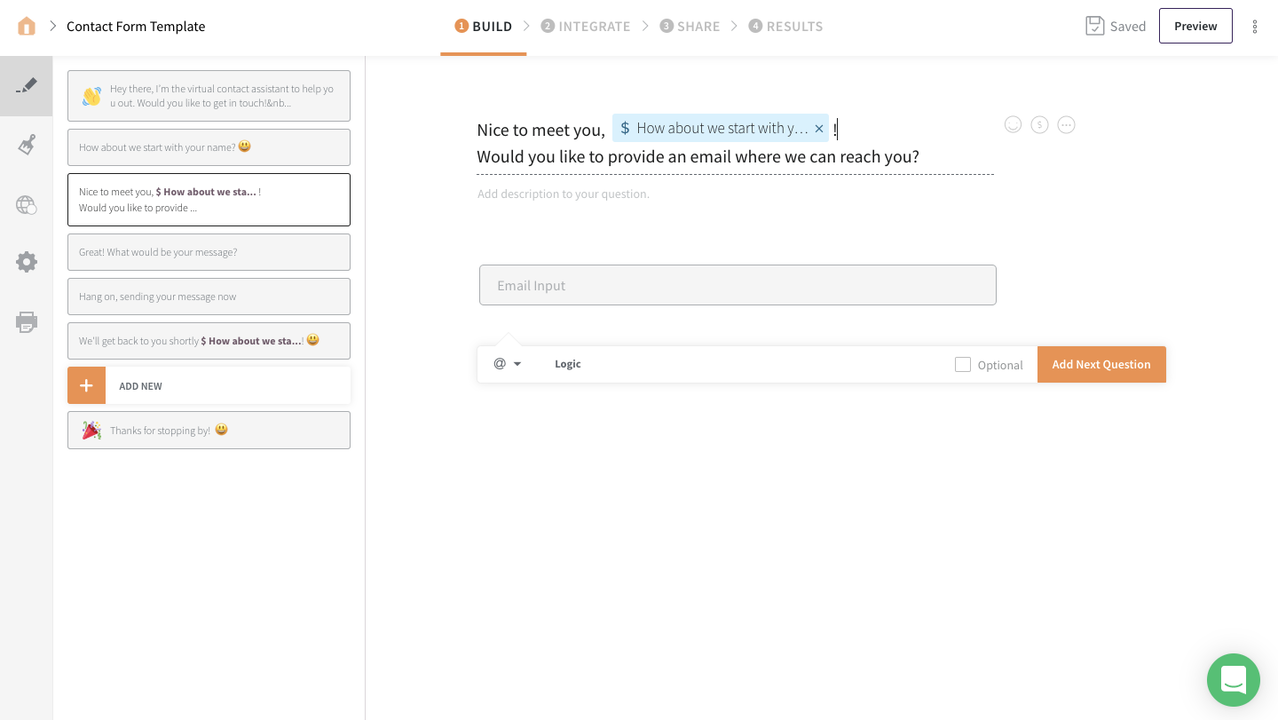1278x720 pixels.
Task: Insert emoji using the smiley icon
Action: [1013, 125]
